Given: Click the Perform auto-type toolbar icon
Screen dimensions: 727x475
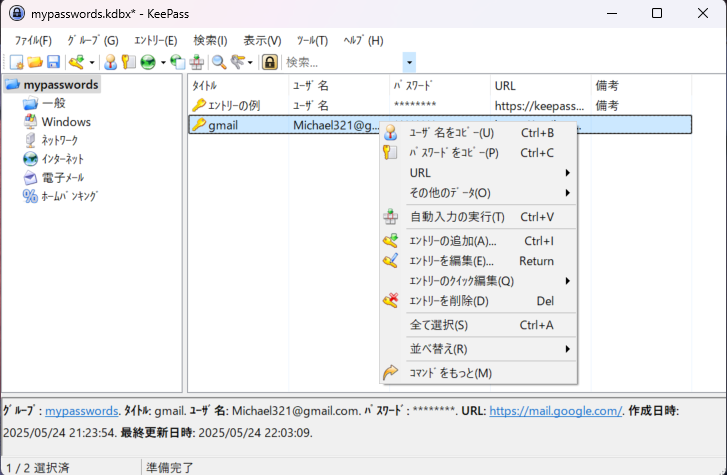Looking at the screenshot, I should click(x=197, y=62).
